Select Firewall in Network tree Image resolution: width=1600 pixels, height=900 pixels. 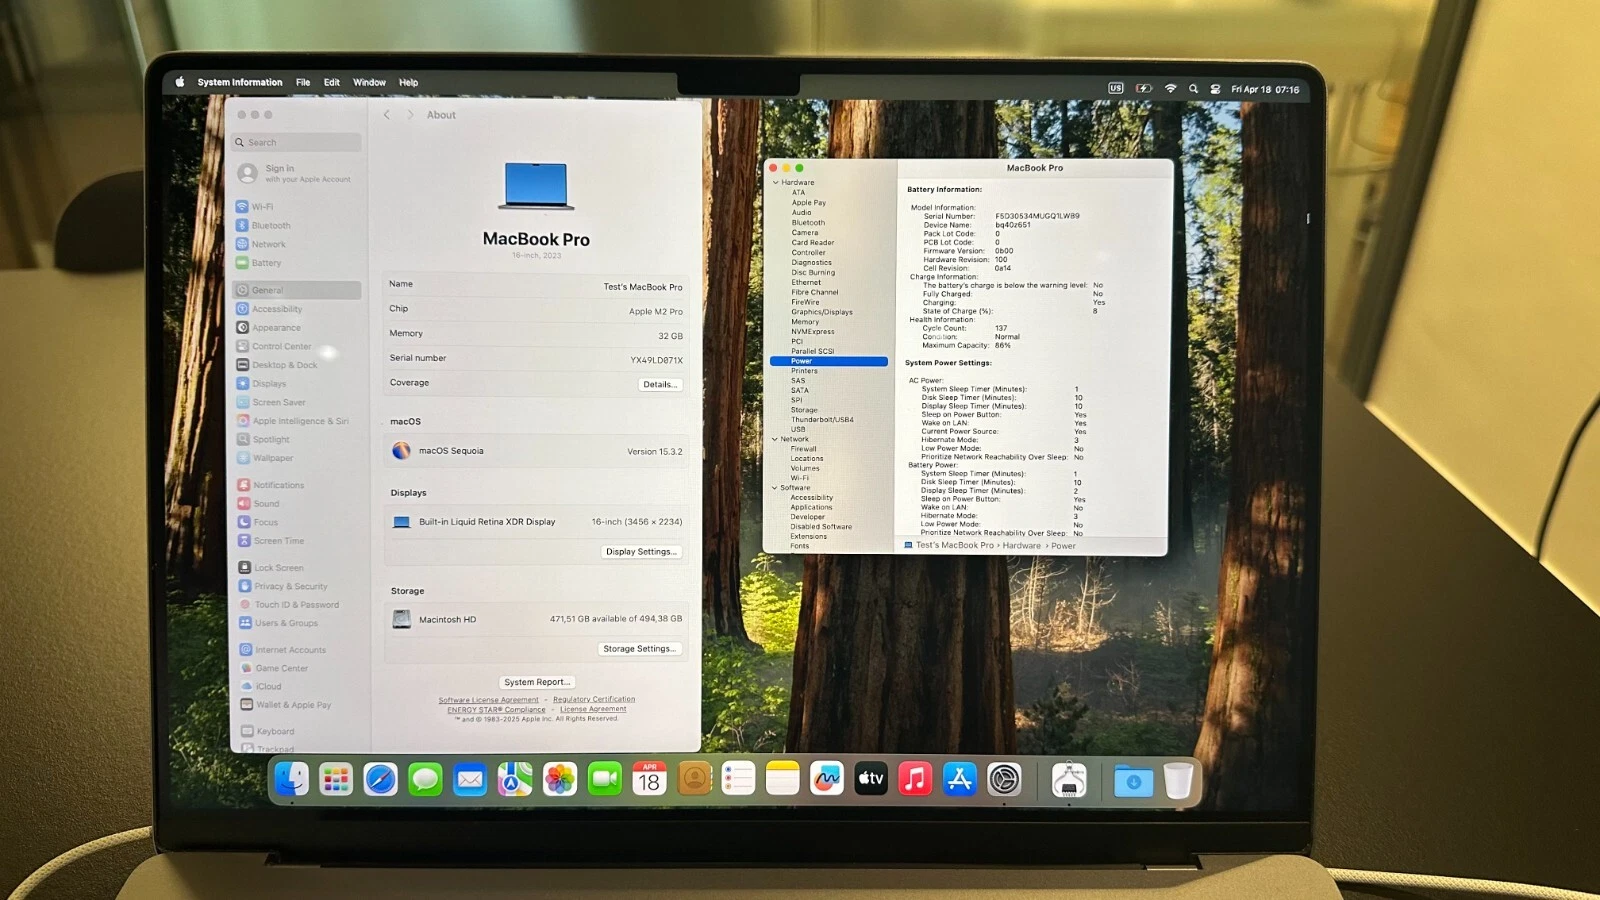pos(803,449)
